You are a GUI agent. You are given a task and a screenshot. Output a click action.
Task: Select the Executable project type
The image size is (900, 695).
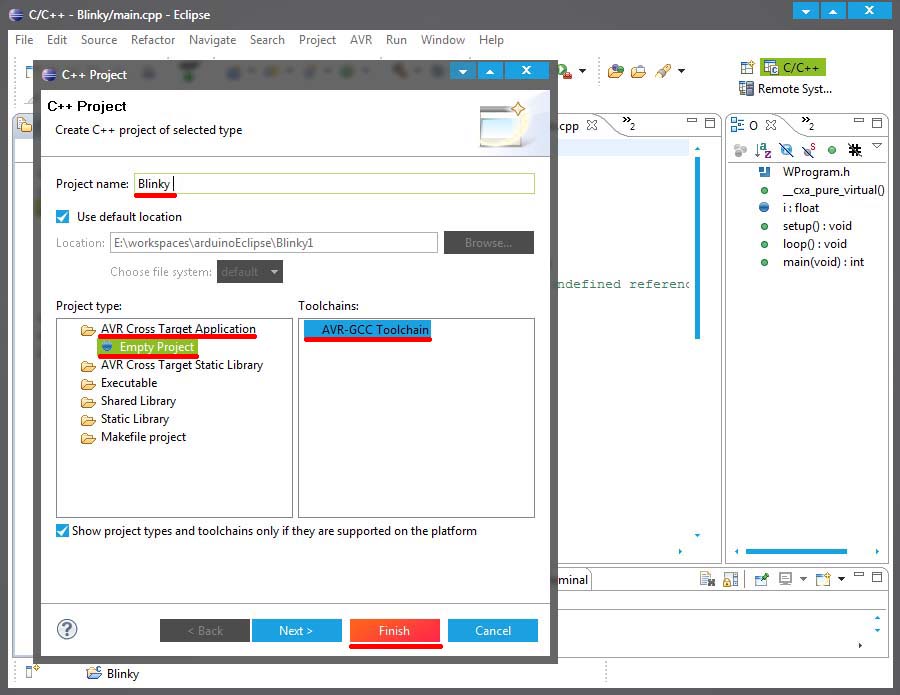129,383
